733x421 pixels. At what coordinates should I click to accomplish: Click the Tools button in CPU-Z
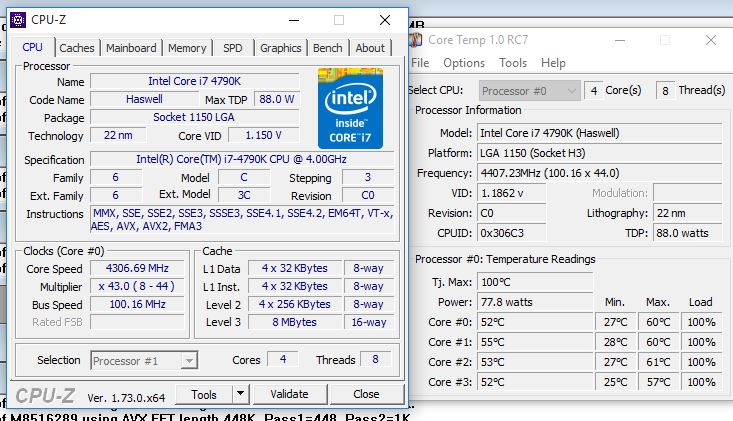point(204,394)
